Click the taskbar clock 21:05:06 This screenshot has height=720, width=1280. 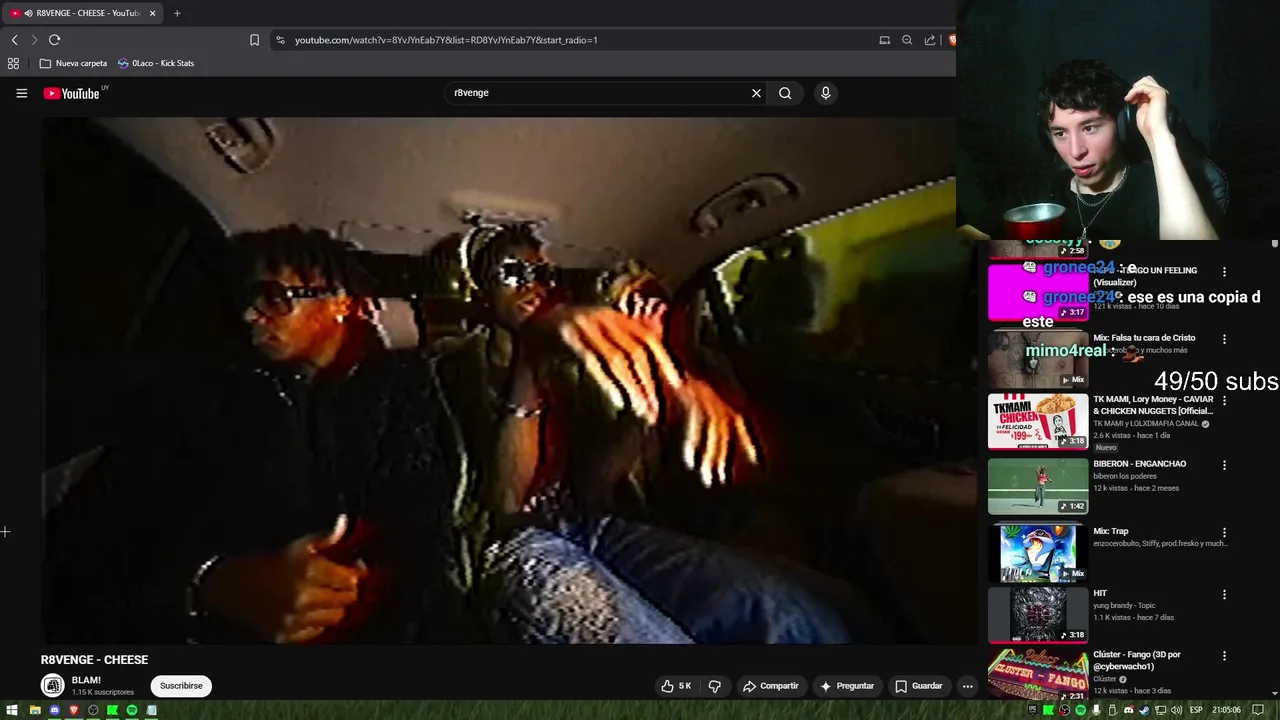click(1227, 710)
